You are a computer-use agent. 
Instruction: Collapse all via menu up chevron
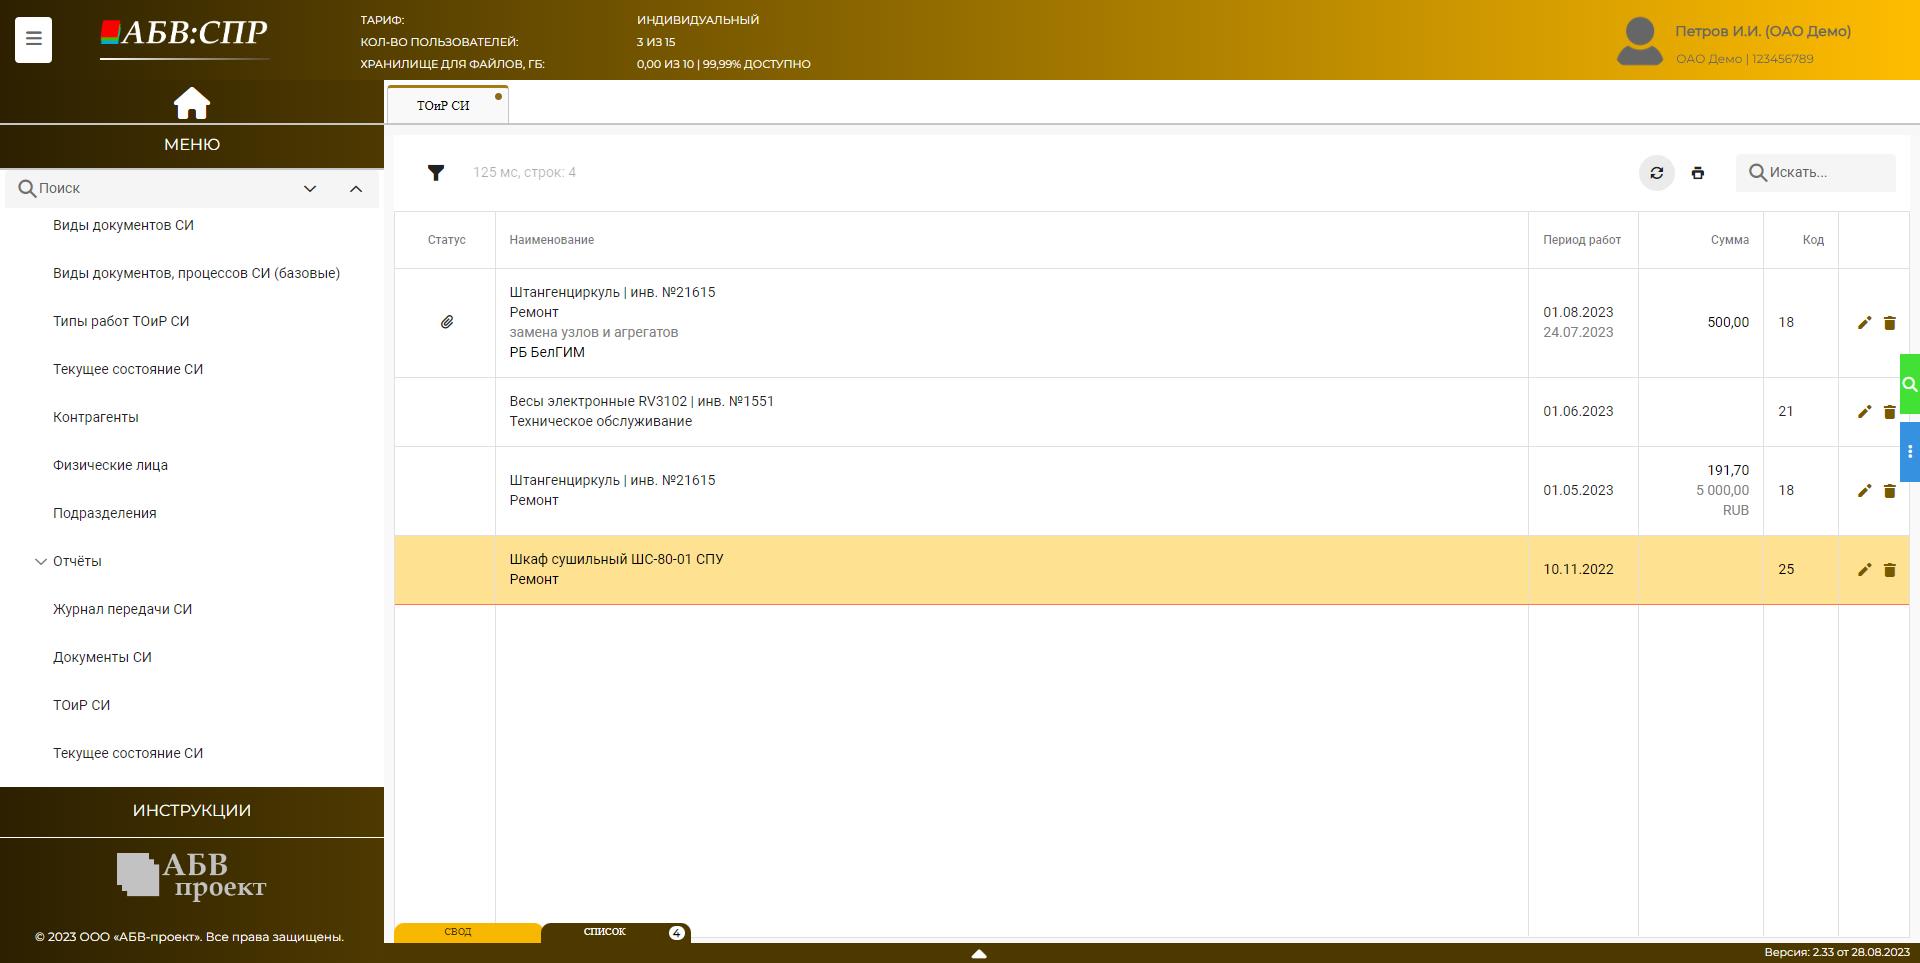(x=355, y=189)
